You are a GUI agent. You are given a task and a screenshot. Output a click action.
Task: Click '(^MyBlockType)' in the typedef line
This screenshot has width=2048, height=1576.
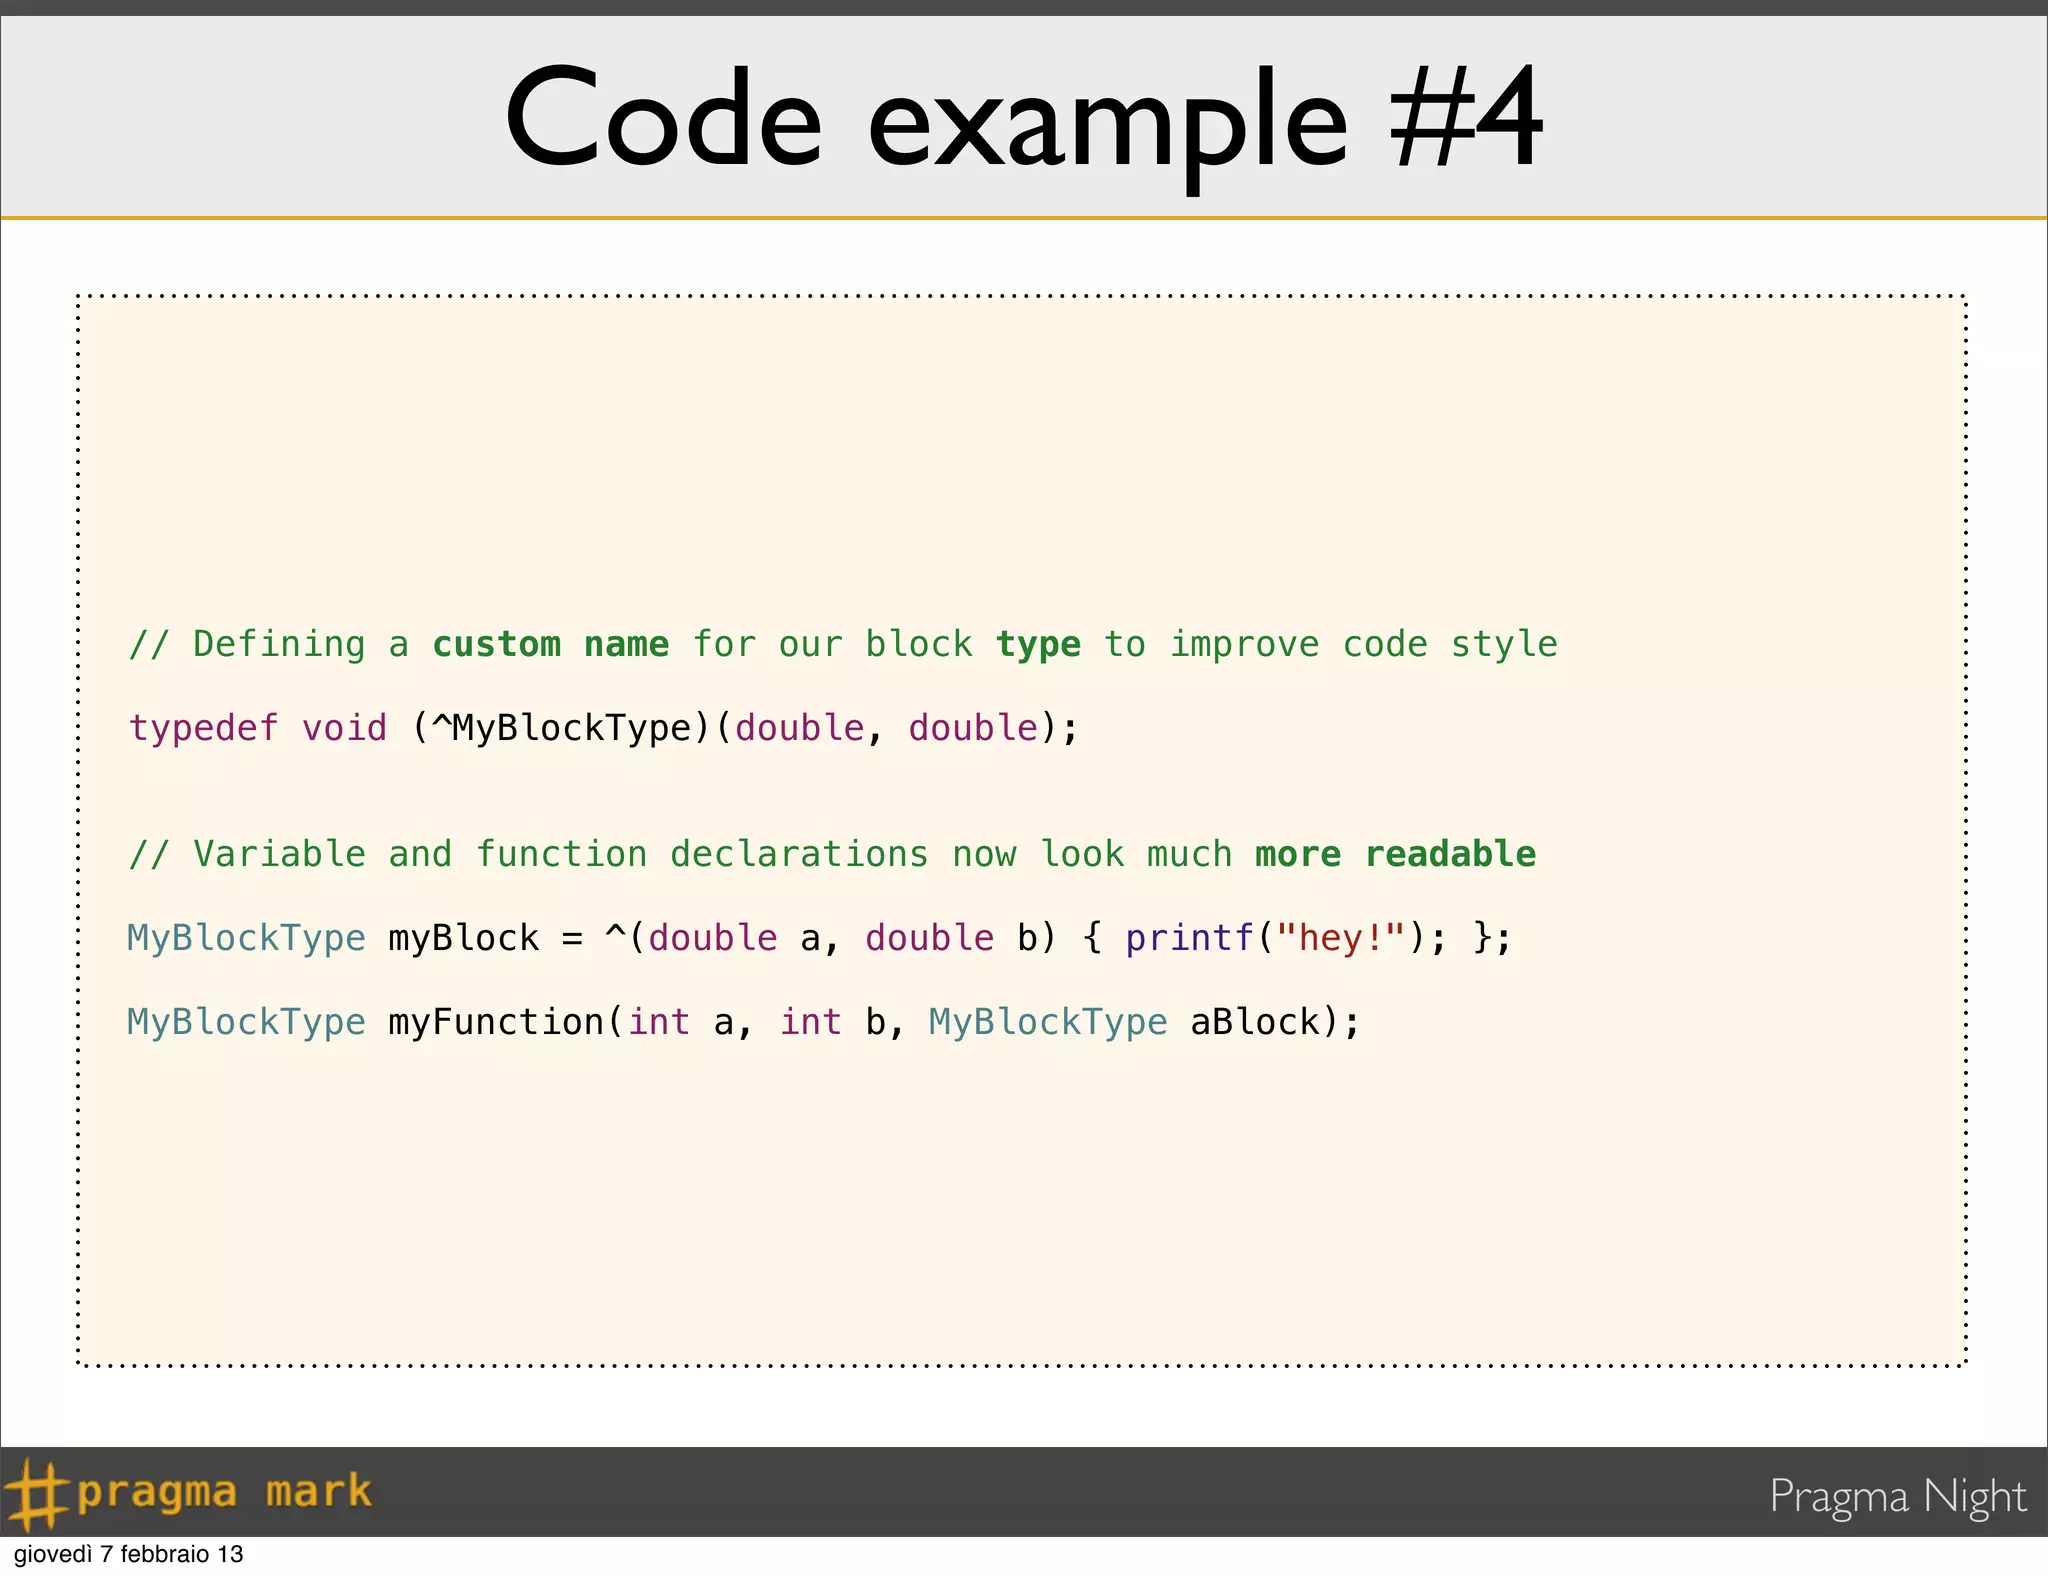pyautogui.click(x=562, y=728)
